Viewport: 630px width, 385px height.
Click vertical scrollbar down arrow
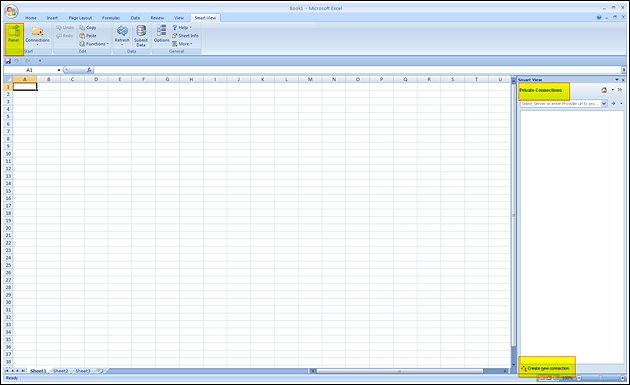513,365
